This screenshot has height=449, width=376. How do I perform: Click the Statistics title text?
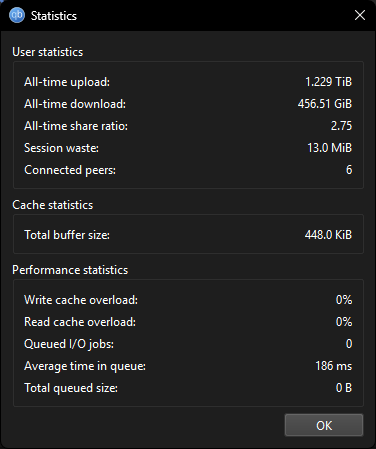[x=54, y=16]
